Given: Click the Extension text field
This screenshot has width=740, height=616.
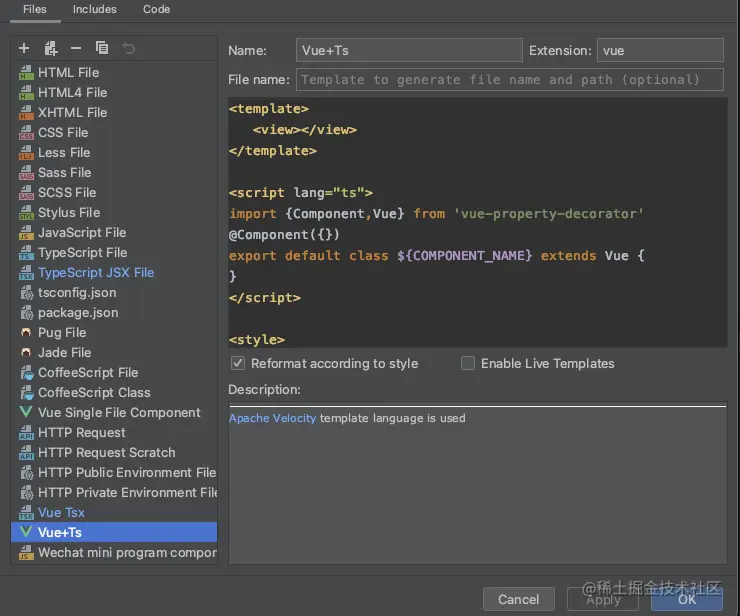Looking at the screenshot, I should pos(659,50).
